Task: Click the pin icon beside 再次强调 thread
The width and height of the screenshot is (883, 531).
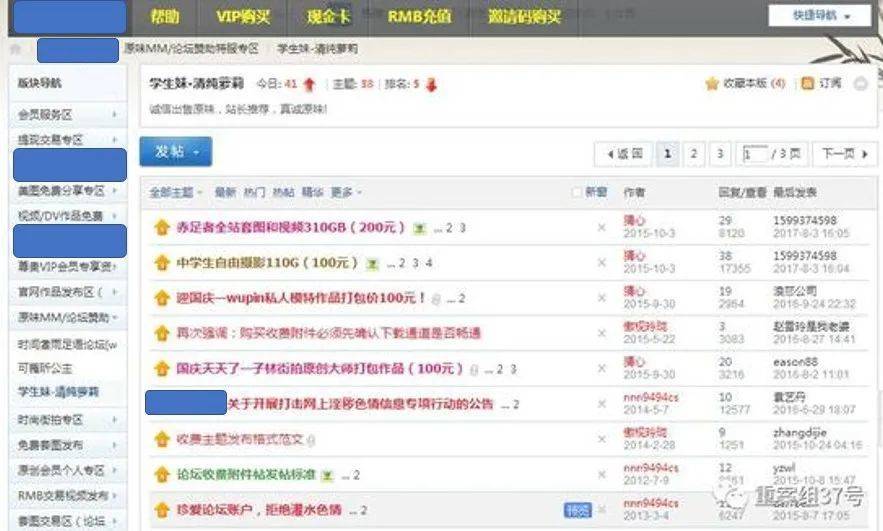Action: click(x=162, y=333)
